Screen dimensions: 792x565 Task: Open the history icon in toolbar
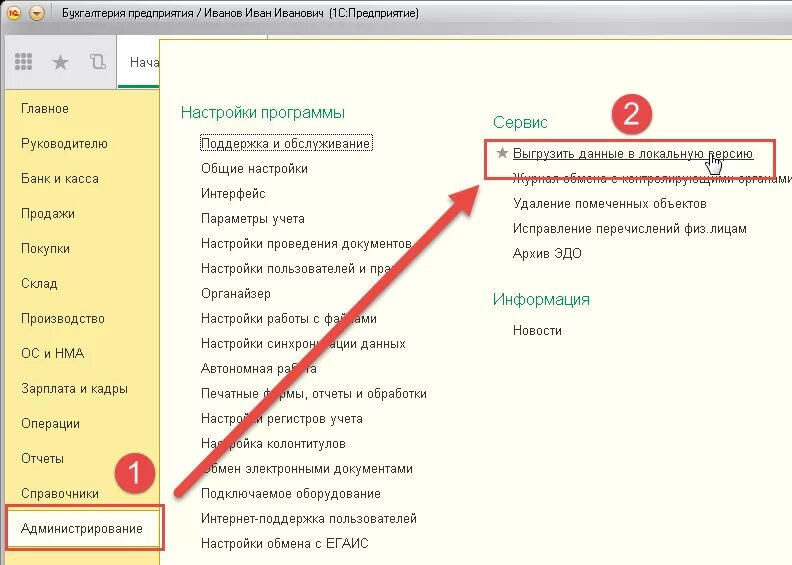pos(97,62)
